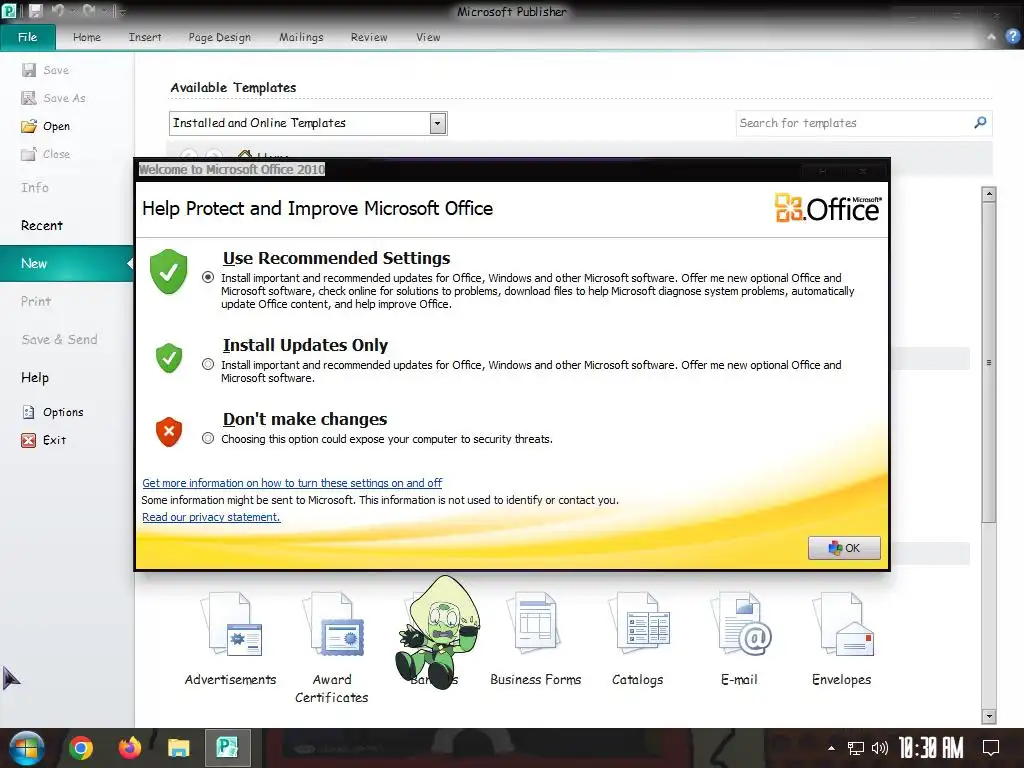Open the E-mail template category
Image resolution: width=1024 pixels, height=768 pixels.
pos(739,639)
